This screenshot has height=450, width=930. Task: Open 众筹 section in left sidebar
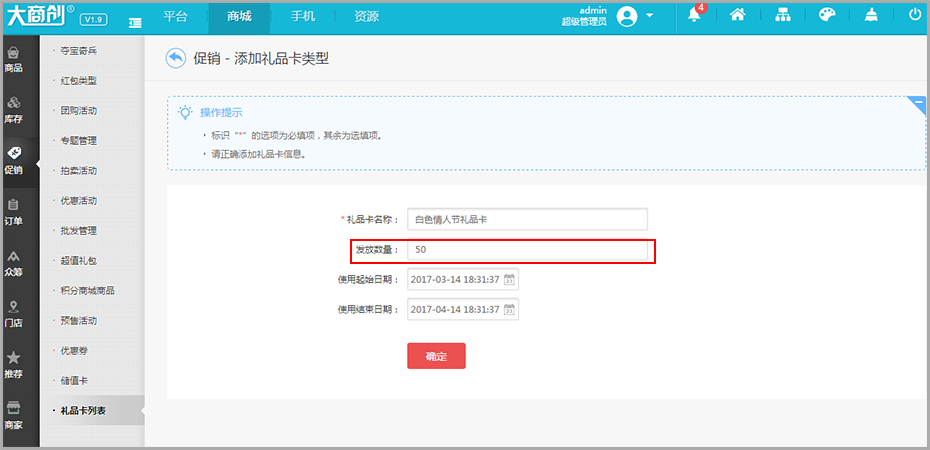click(x=14, y=264)
